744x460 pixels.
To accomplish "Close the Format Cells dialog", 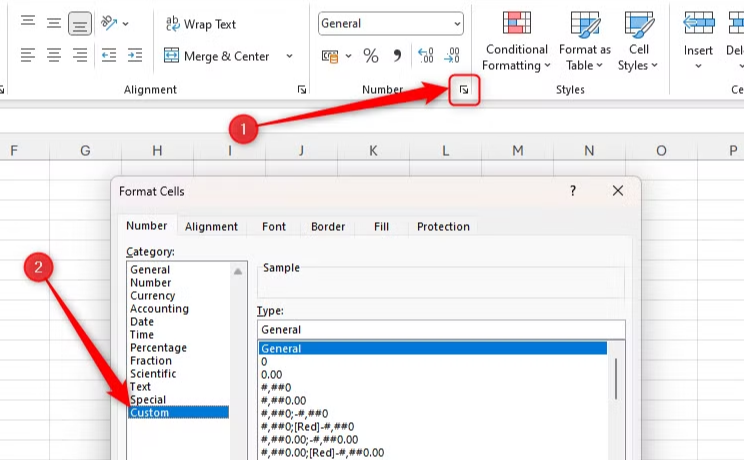I will click(618, 191).
